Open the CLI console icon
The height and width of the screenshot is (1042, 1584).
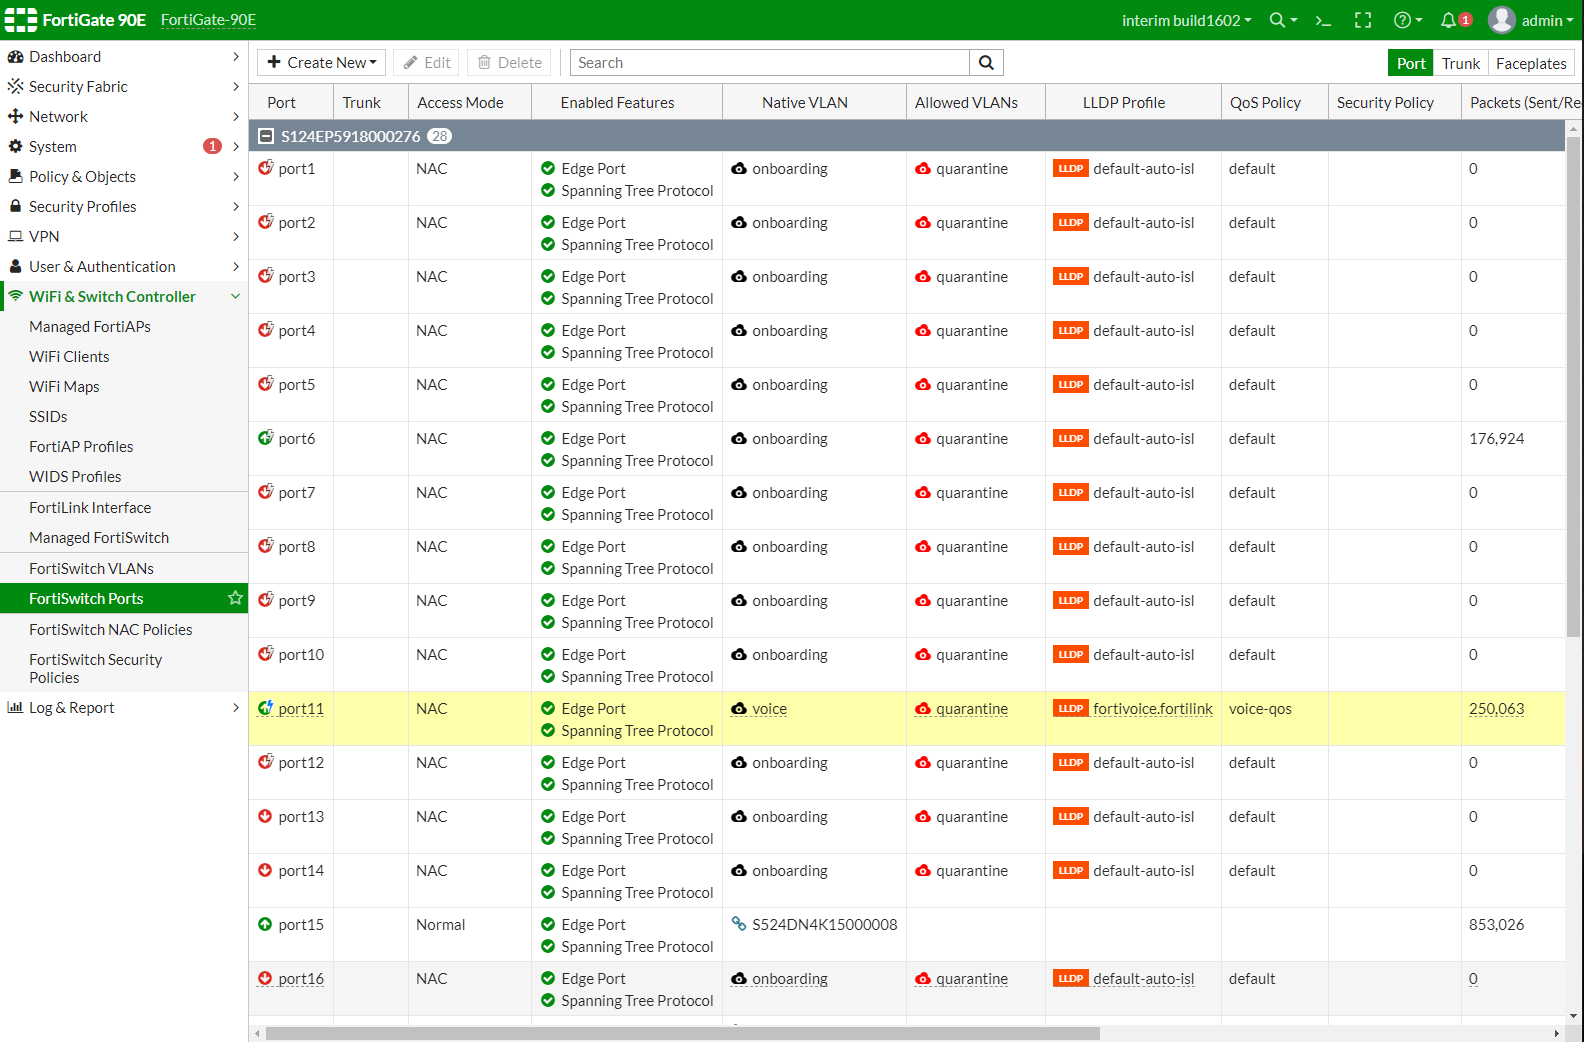[x=1323, y=20]
